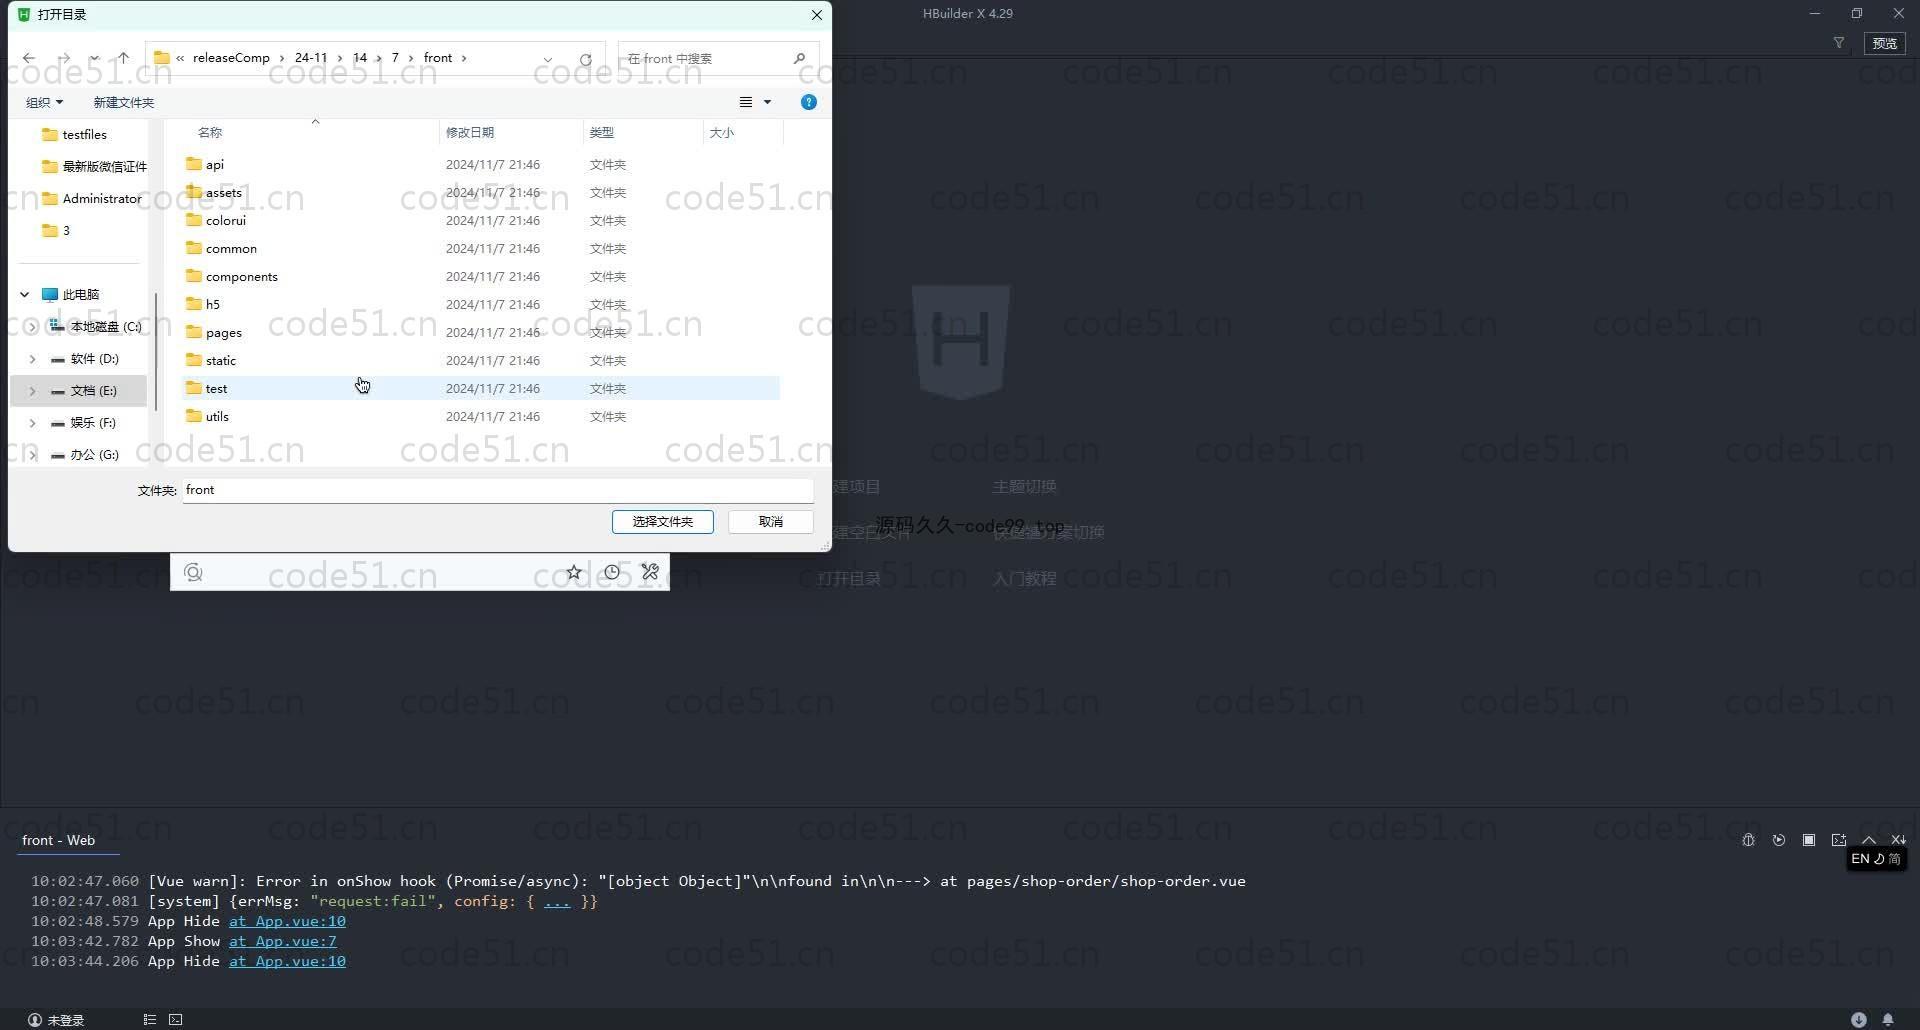Viewport: 1920px width, 1030px height.
Task: Open the view options dropdown arrow
Action: pyautogui.click(x=768, y=102)
